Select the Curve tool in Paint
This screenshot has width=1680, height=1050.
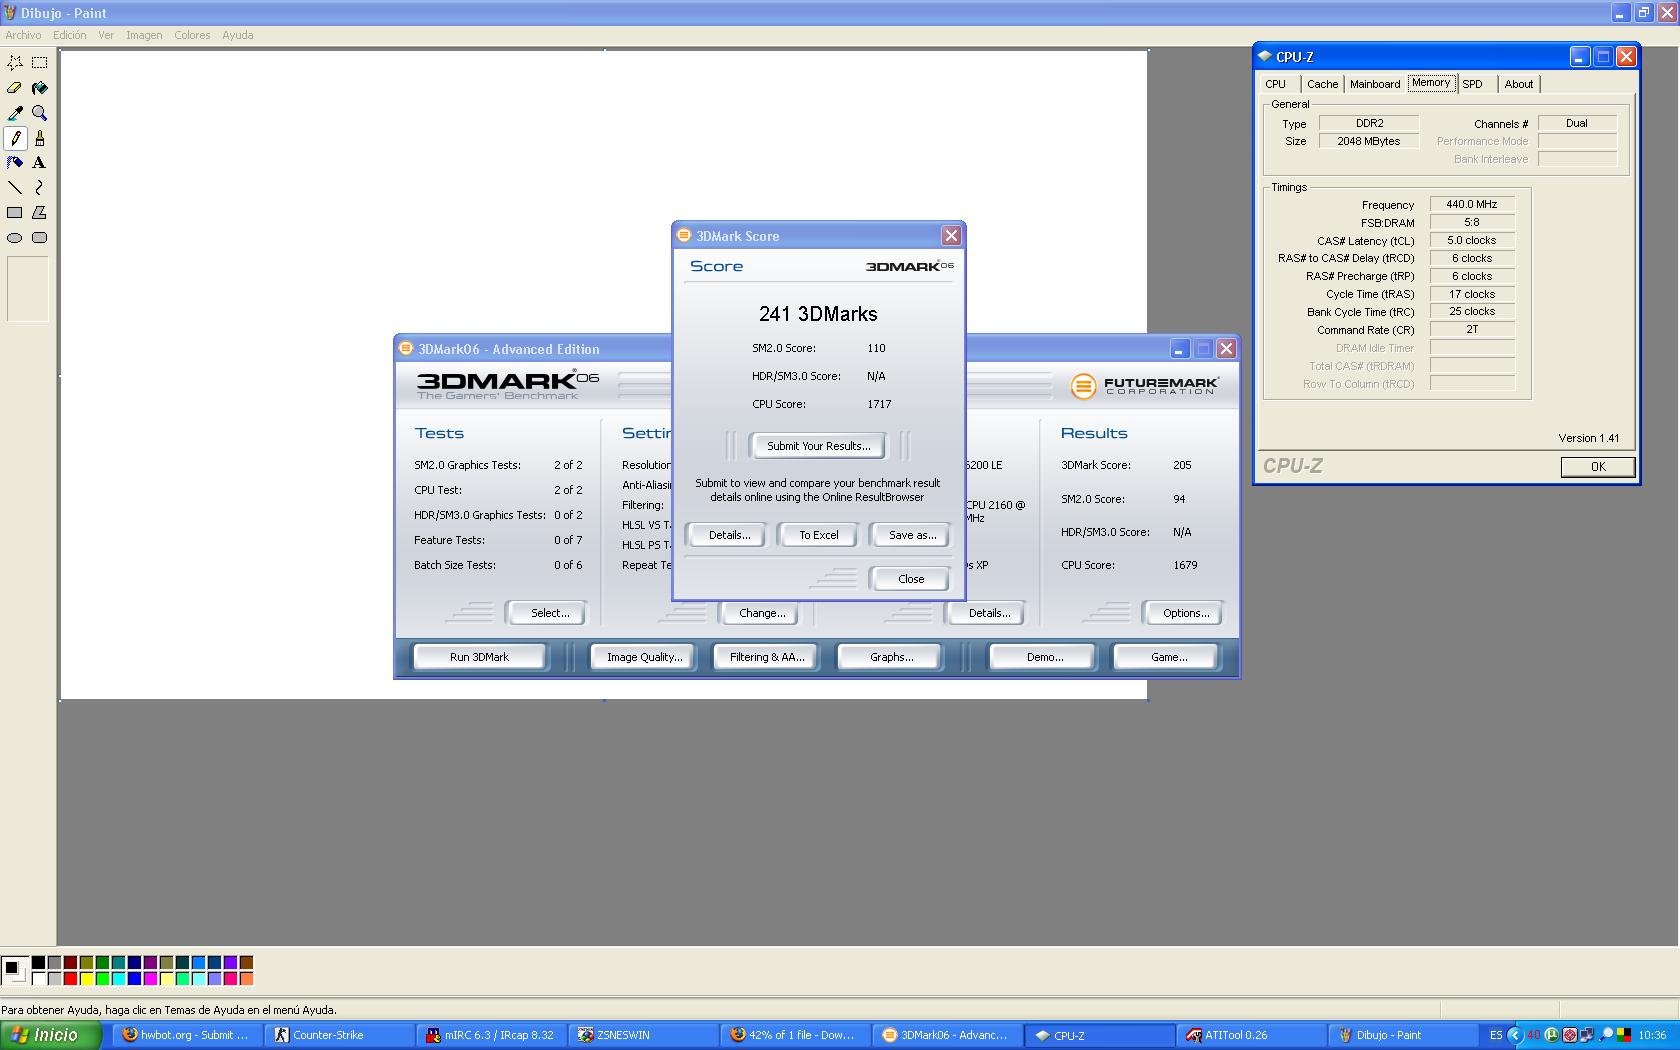[x=40, y=188]
